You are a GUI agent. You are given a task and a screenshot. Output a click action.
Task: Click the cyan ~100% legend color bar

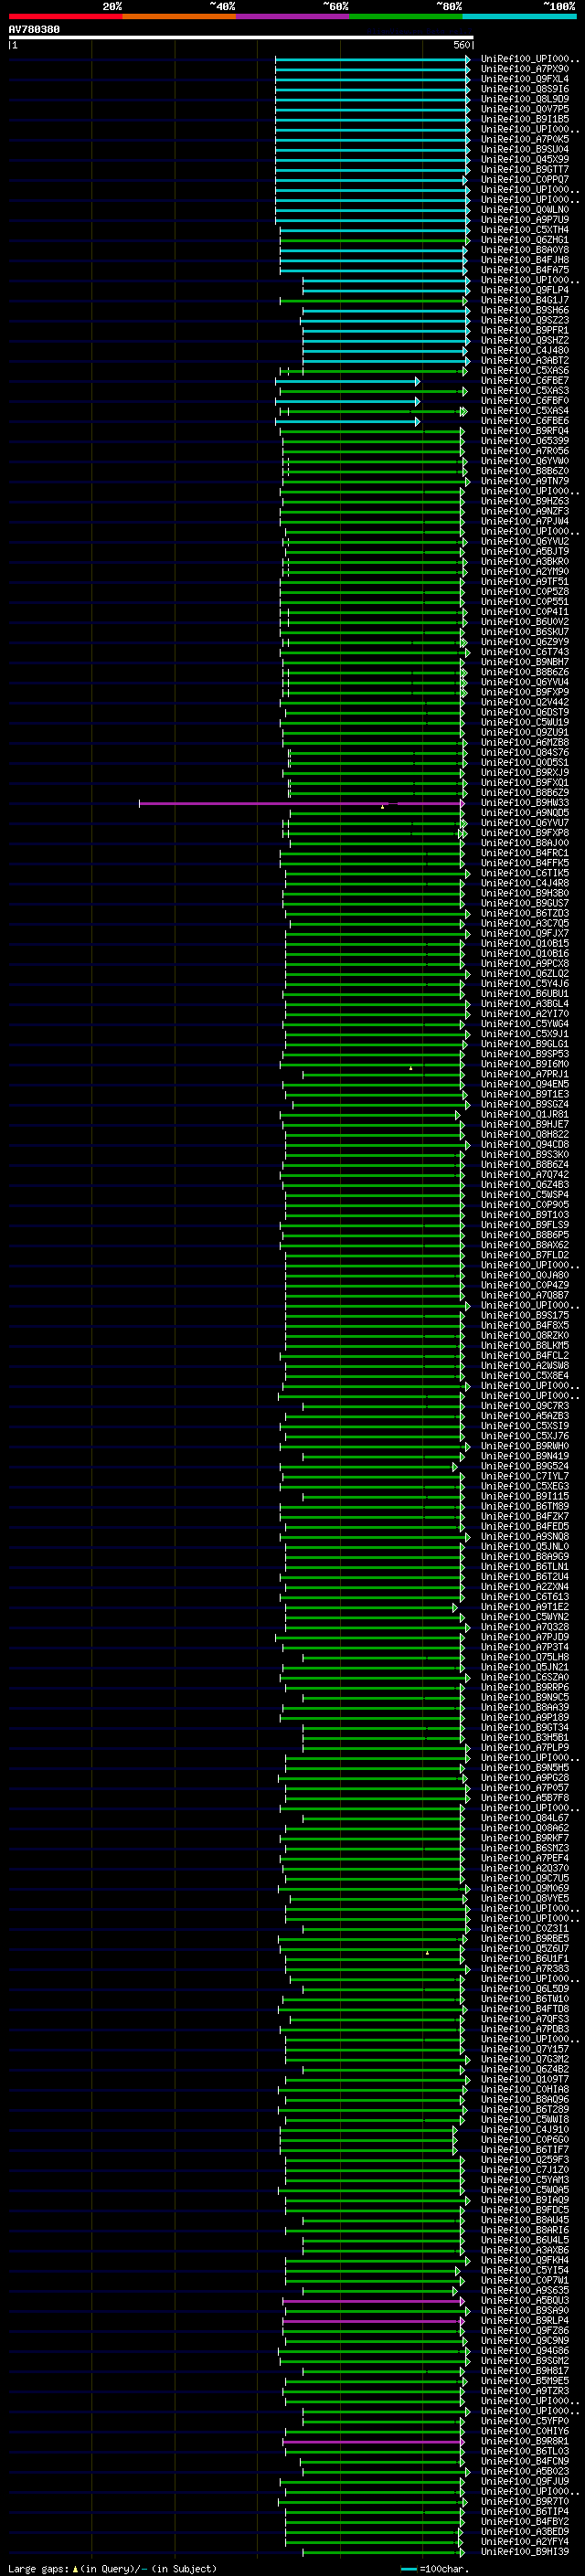point(519,16)
